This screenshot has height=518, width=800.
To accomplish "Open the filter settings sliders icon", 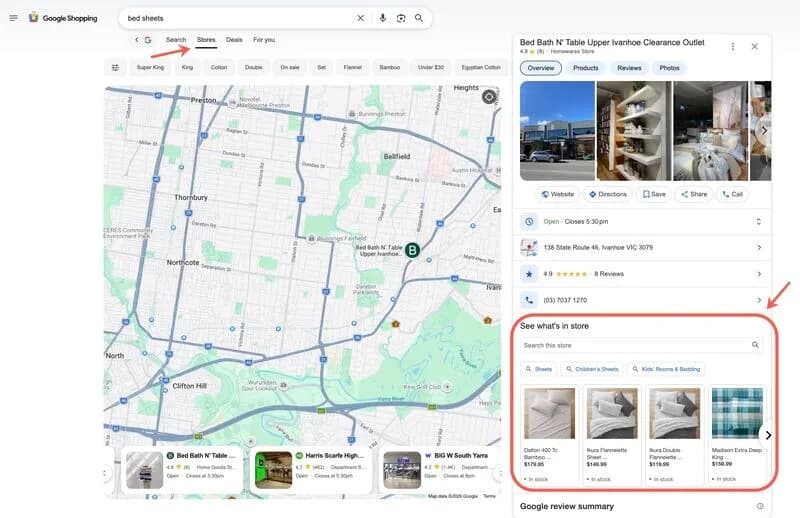I will (115, 67).
